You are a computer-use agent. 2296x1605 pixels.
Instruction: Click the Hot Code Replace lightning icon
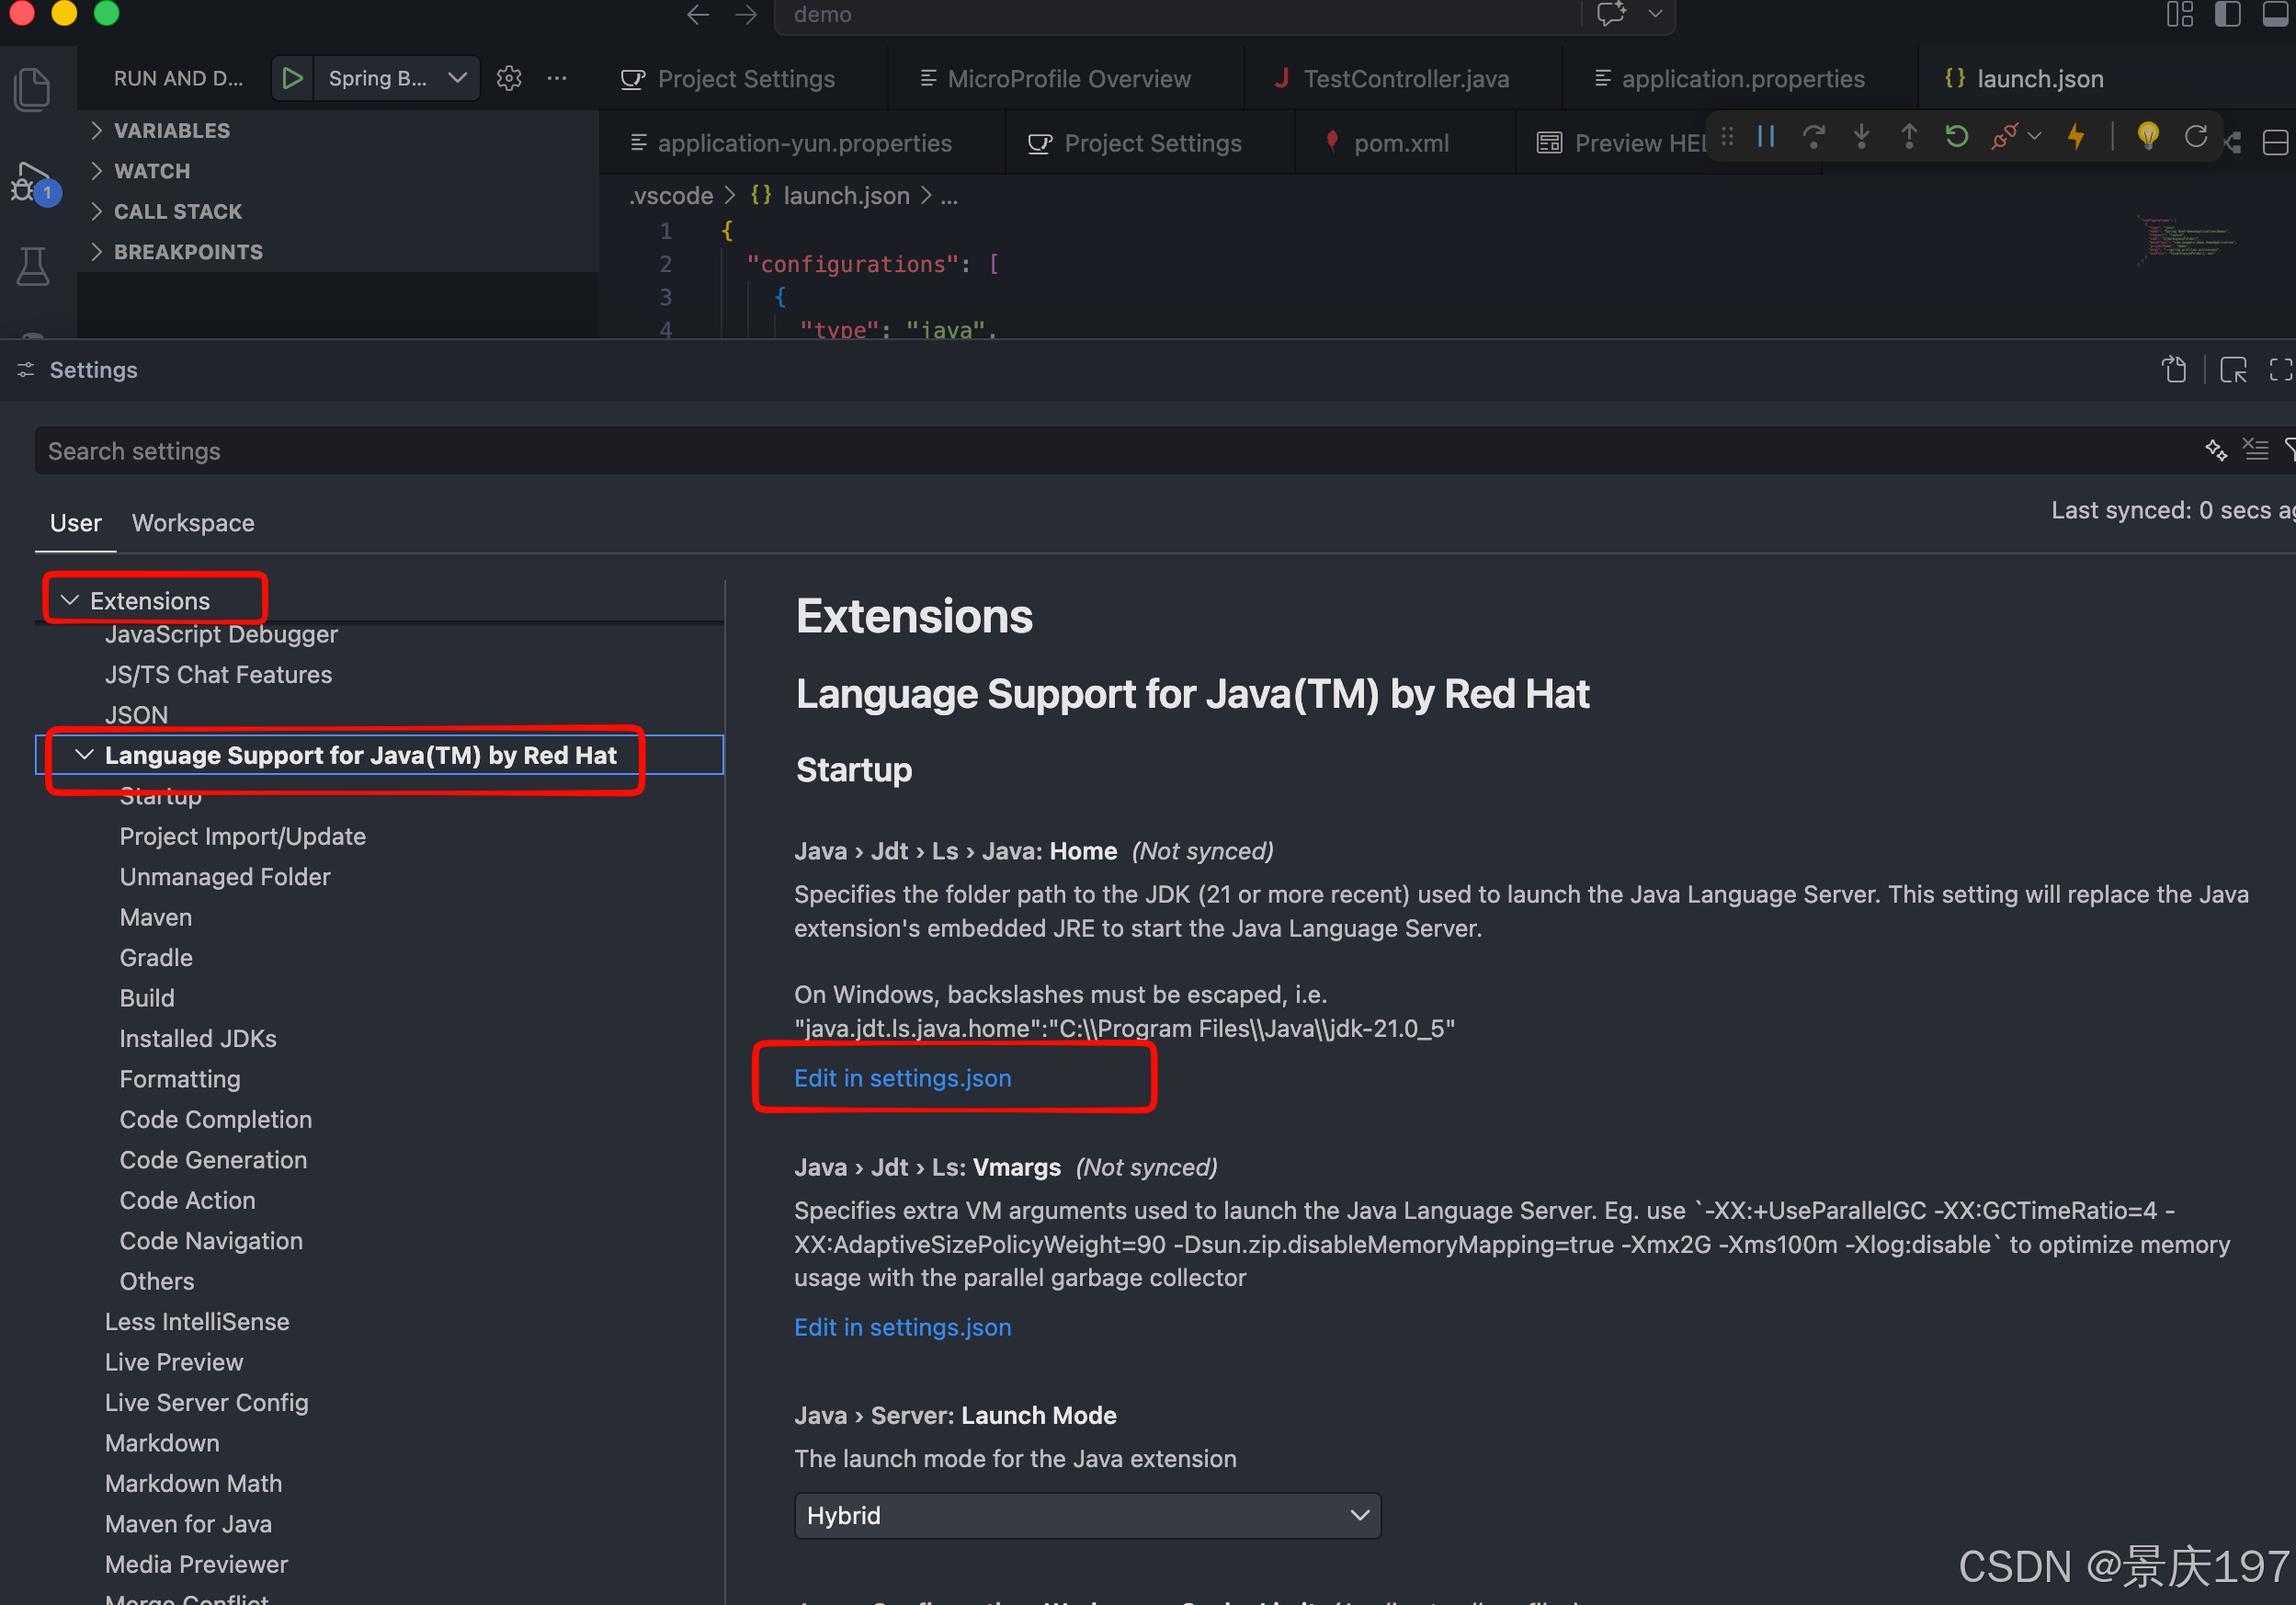pos(2076,137)
